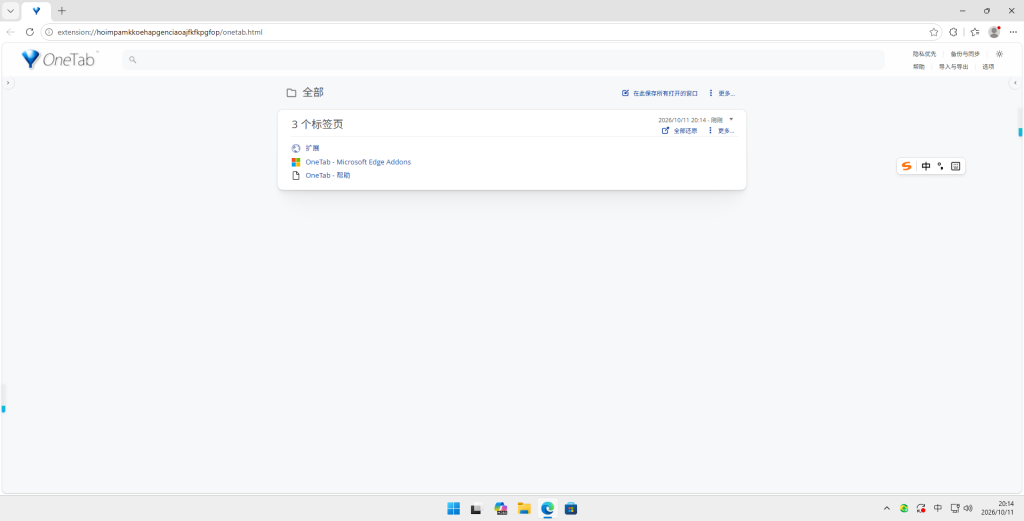
Task: Reload the page
Action: [29, 32]
